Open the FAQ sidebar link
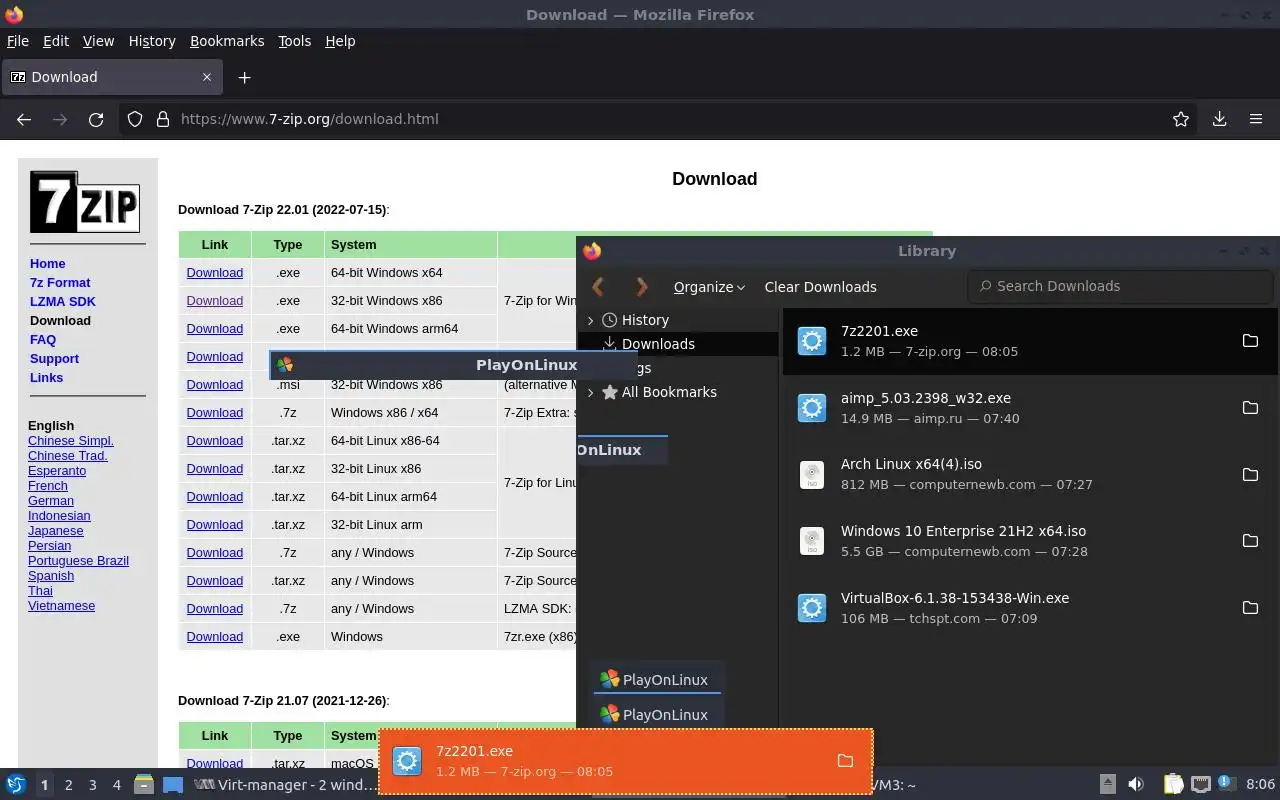The height and width of the screenshot is (800, 1280). [43, 340]
